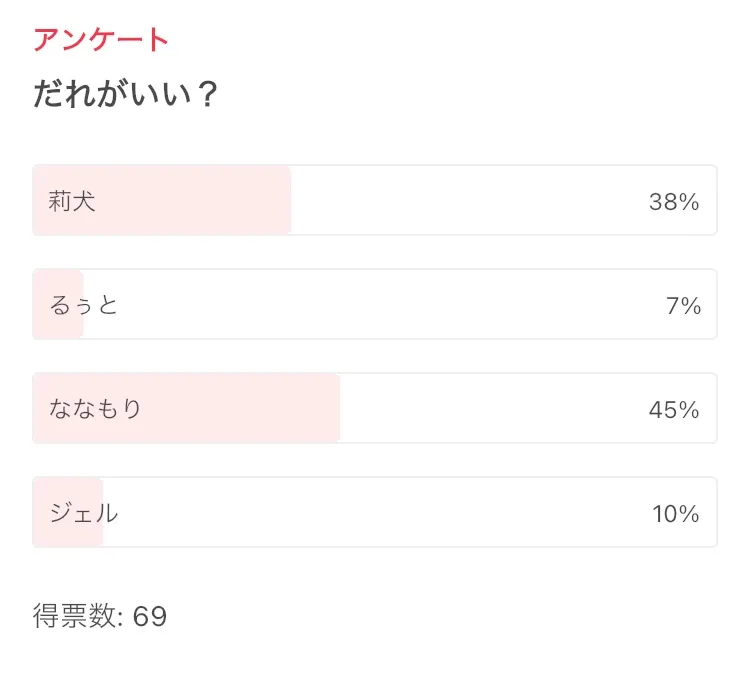
Task: Click the pink filled bar for 莉犬
Action: click(200, 201)
